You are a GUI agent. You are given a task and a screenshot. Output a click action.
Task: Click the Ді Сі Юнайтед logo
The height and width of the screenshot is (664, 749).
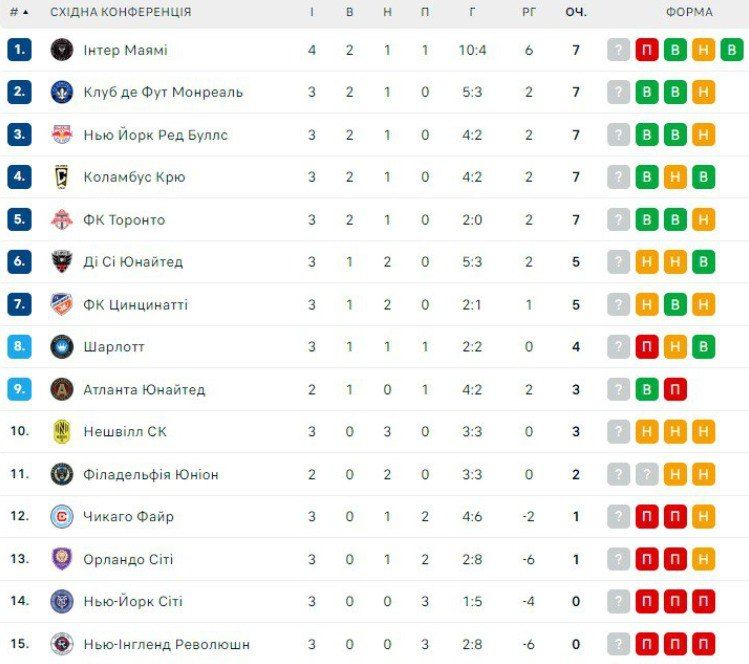[62, 262]
